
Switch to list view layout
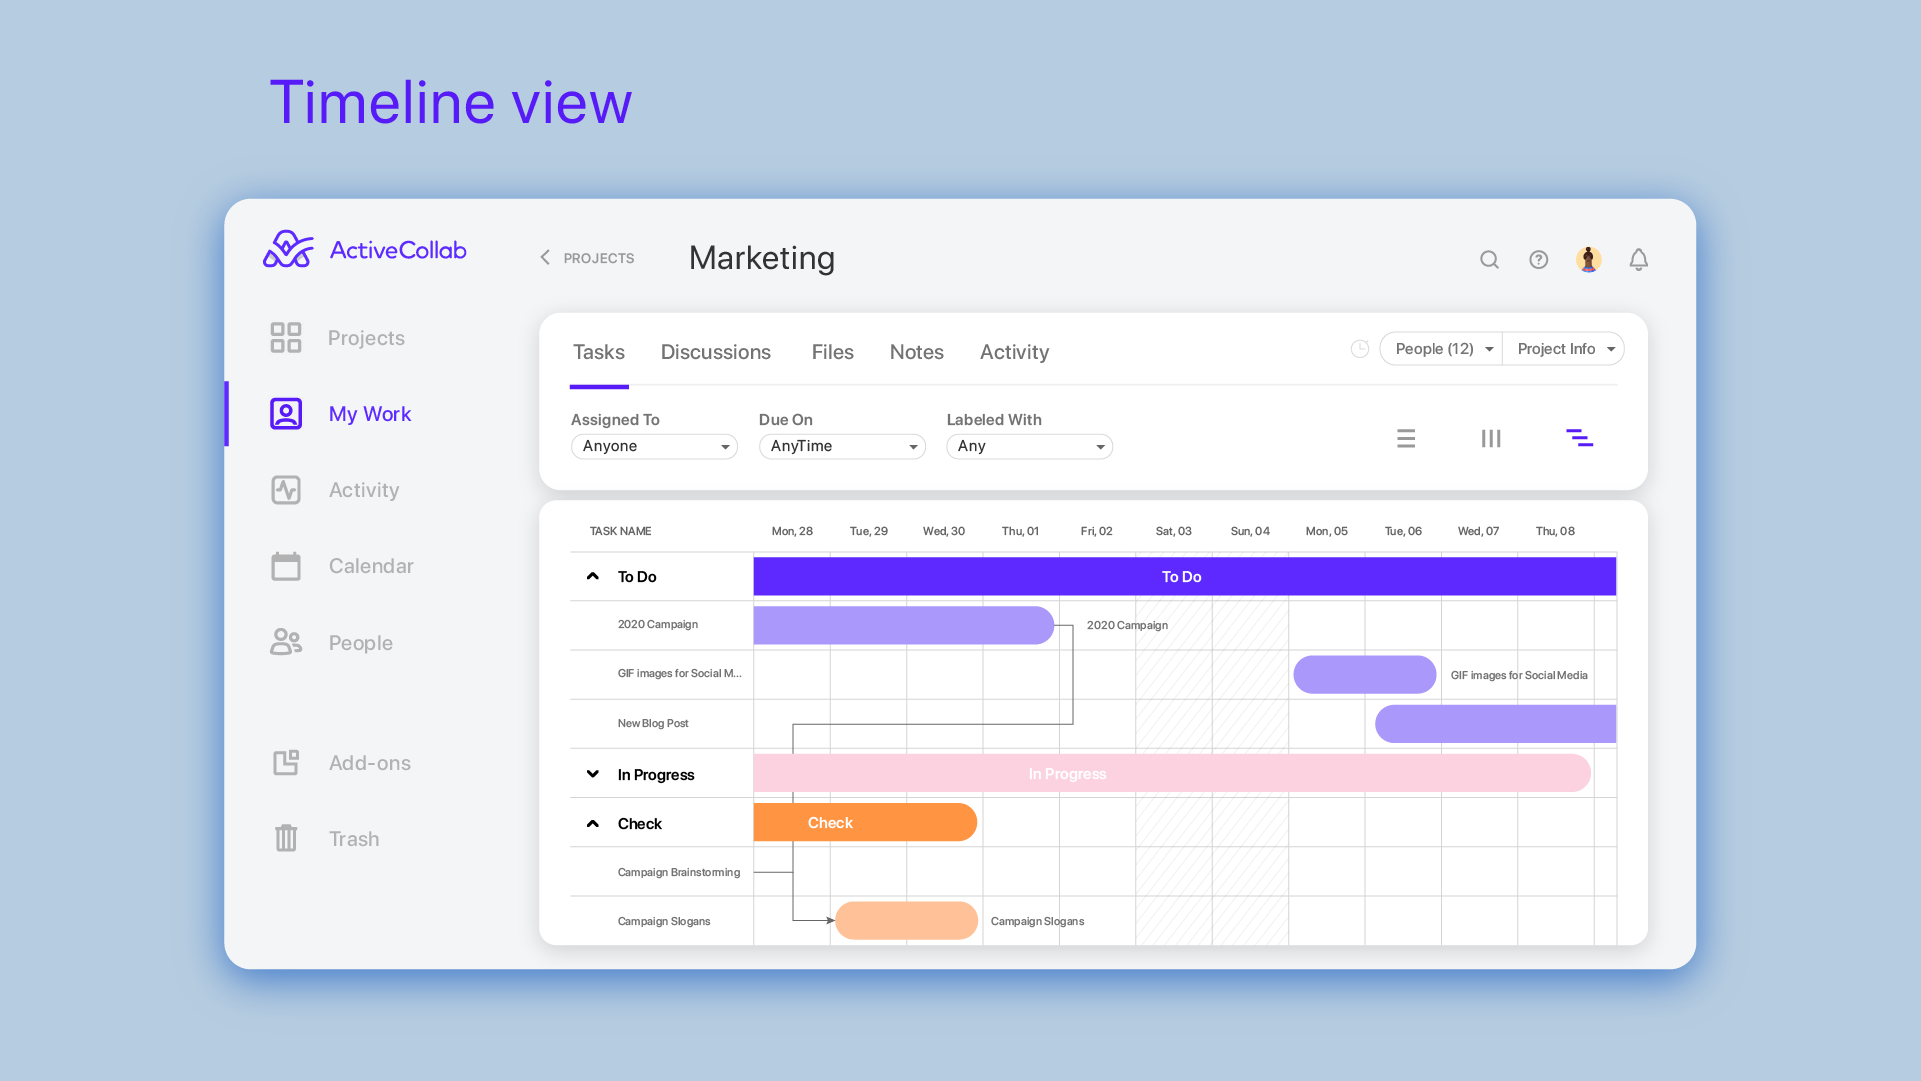(1405, 438)
